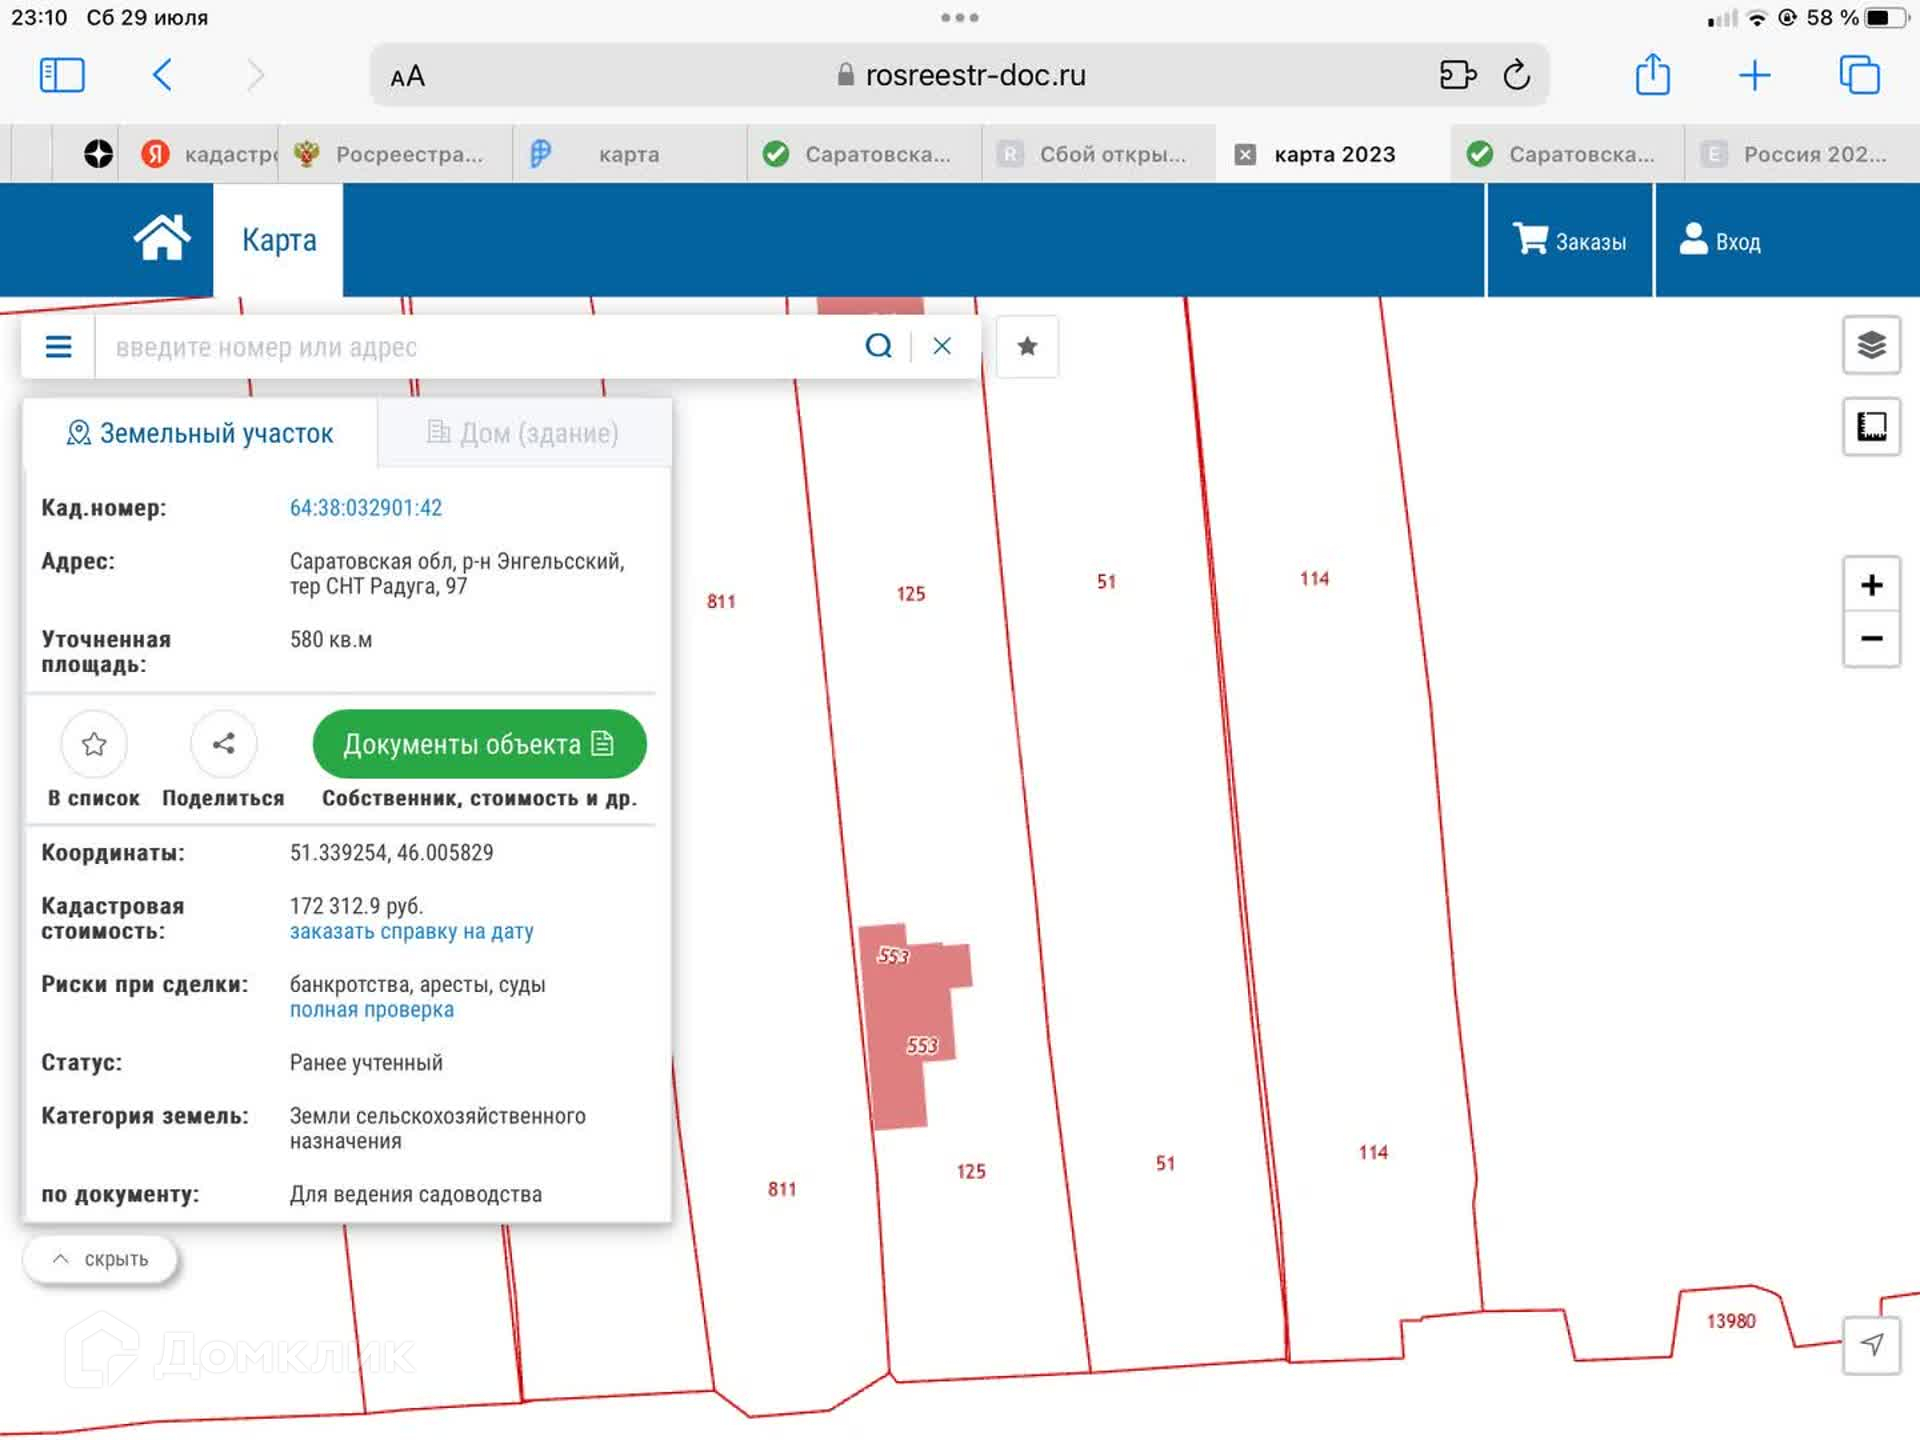Screen dimensions: 1920x1440
Task: Open the hamburger menu in search bar
Action: coord(58,347)
